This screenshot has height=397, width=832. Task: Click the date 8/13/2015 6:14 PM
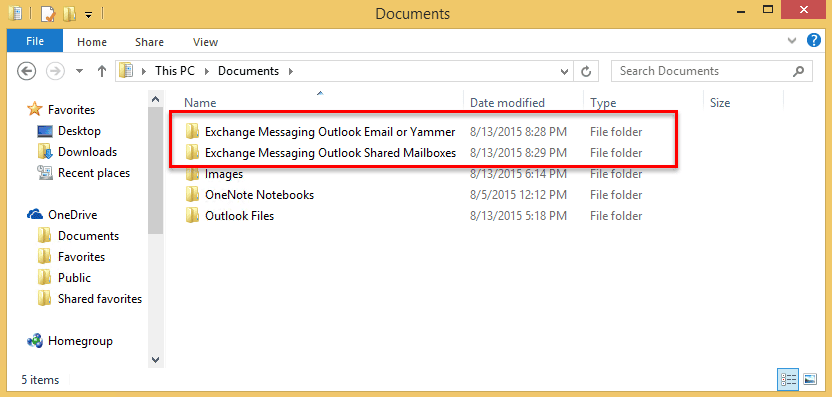pos(519,174)
